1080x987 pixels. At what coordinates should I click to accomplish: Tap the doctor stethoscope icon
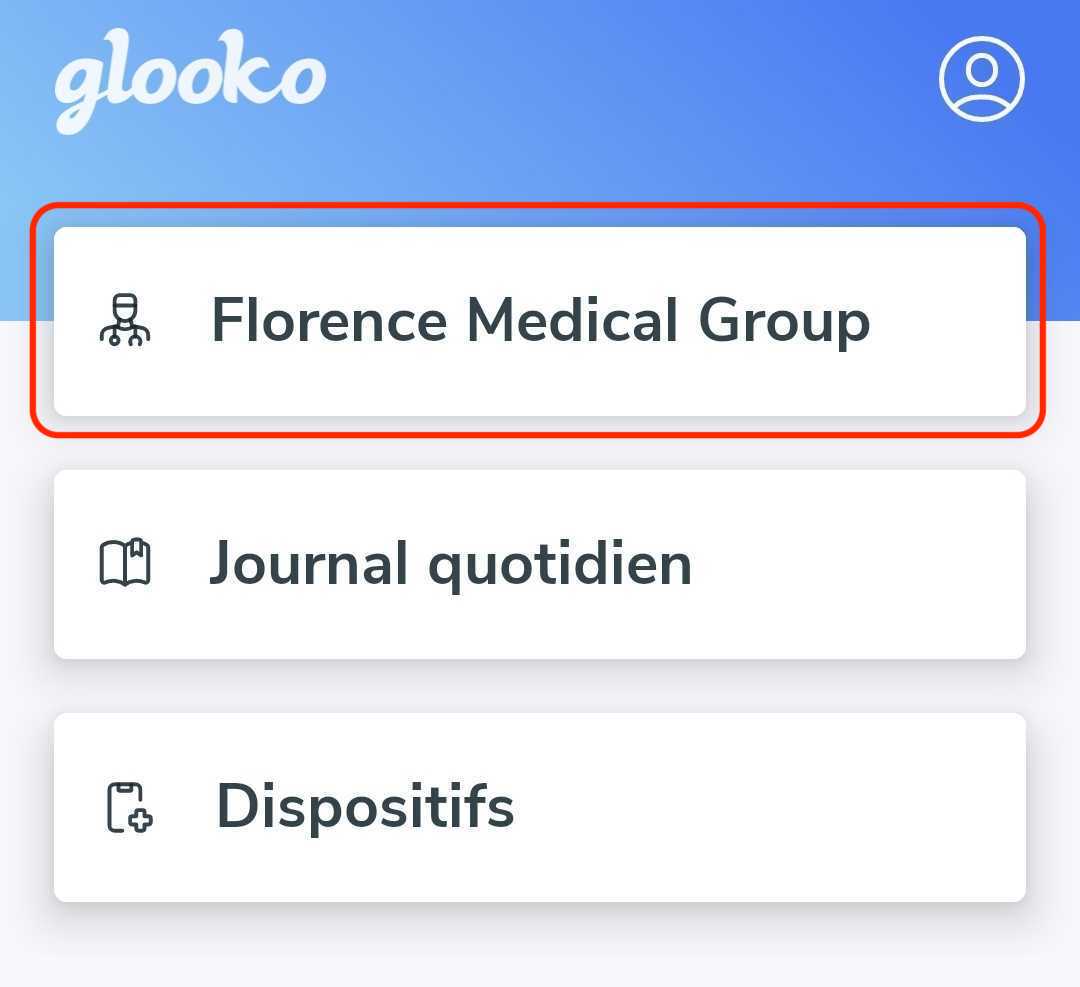[125, 320]
